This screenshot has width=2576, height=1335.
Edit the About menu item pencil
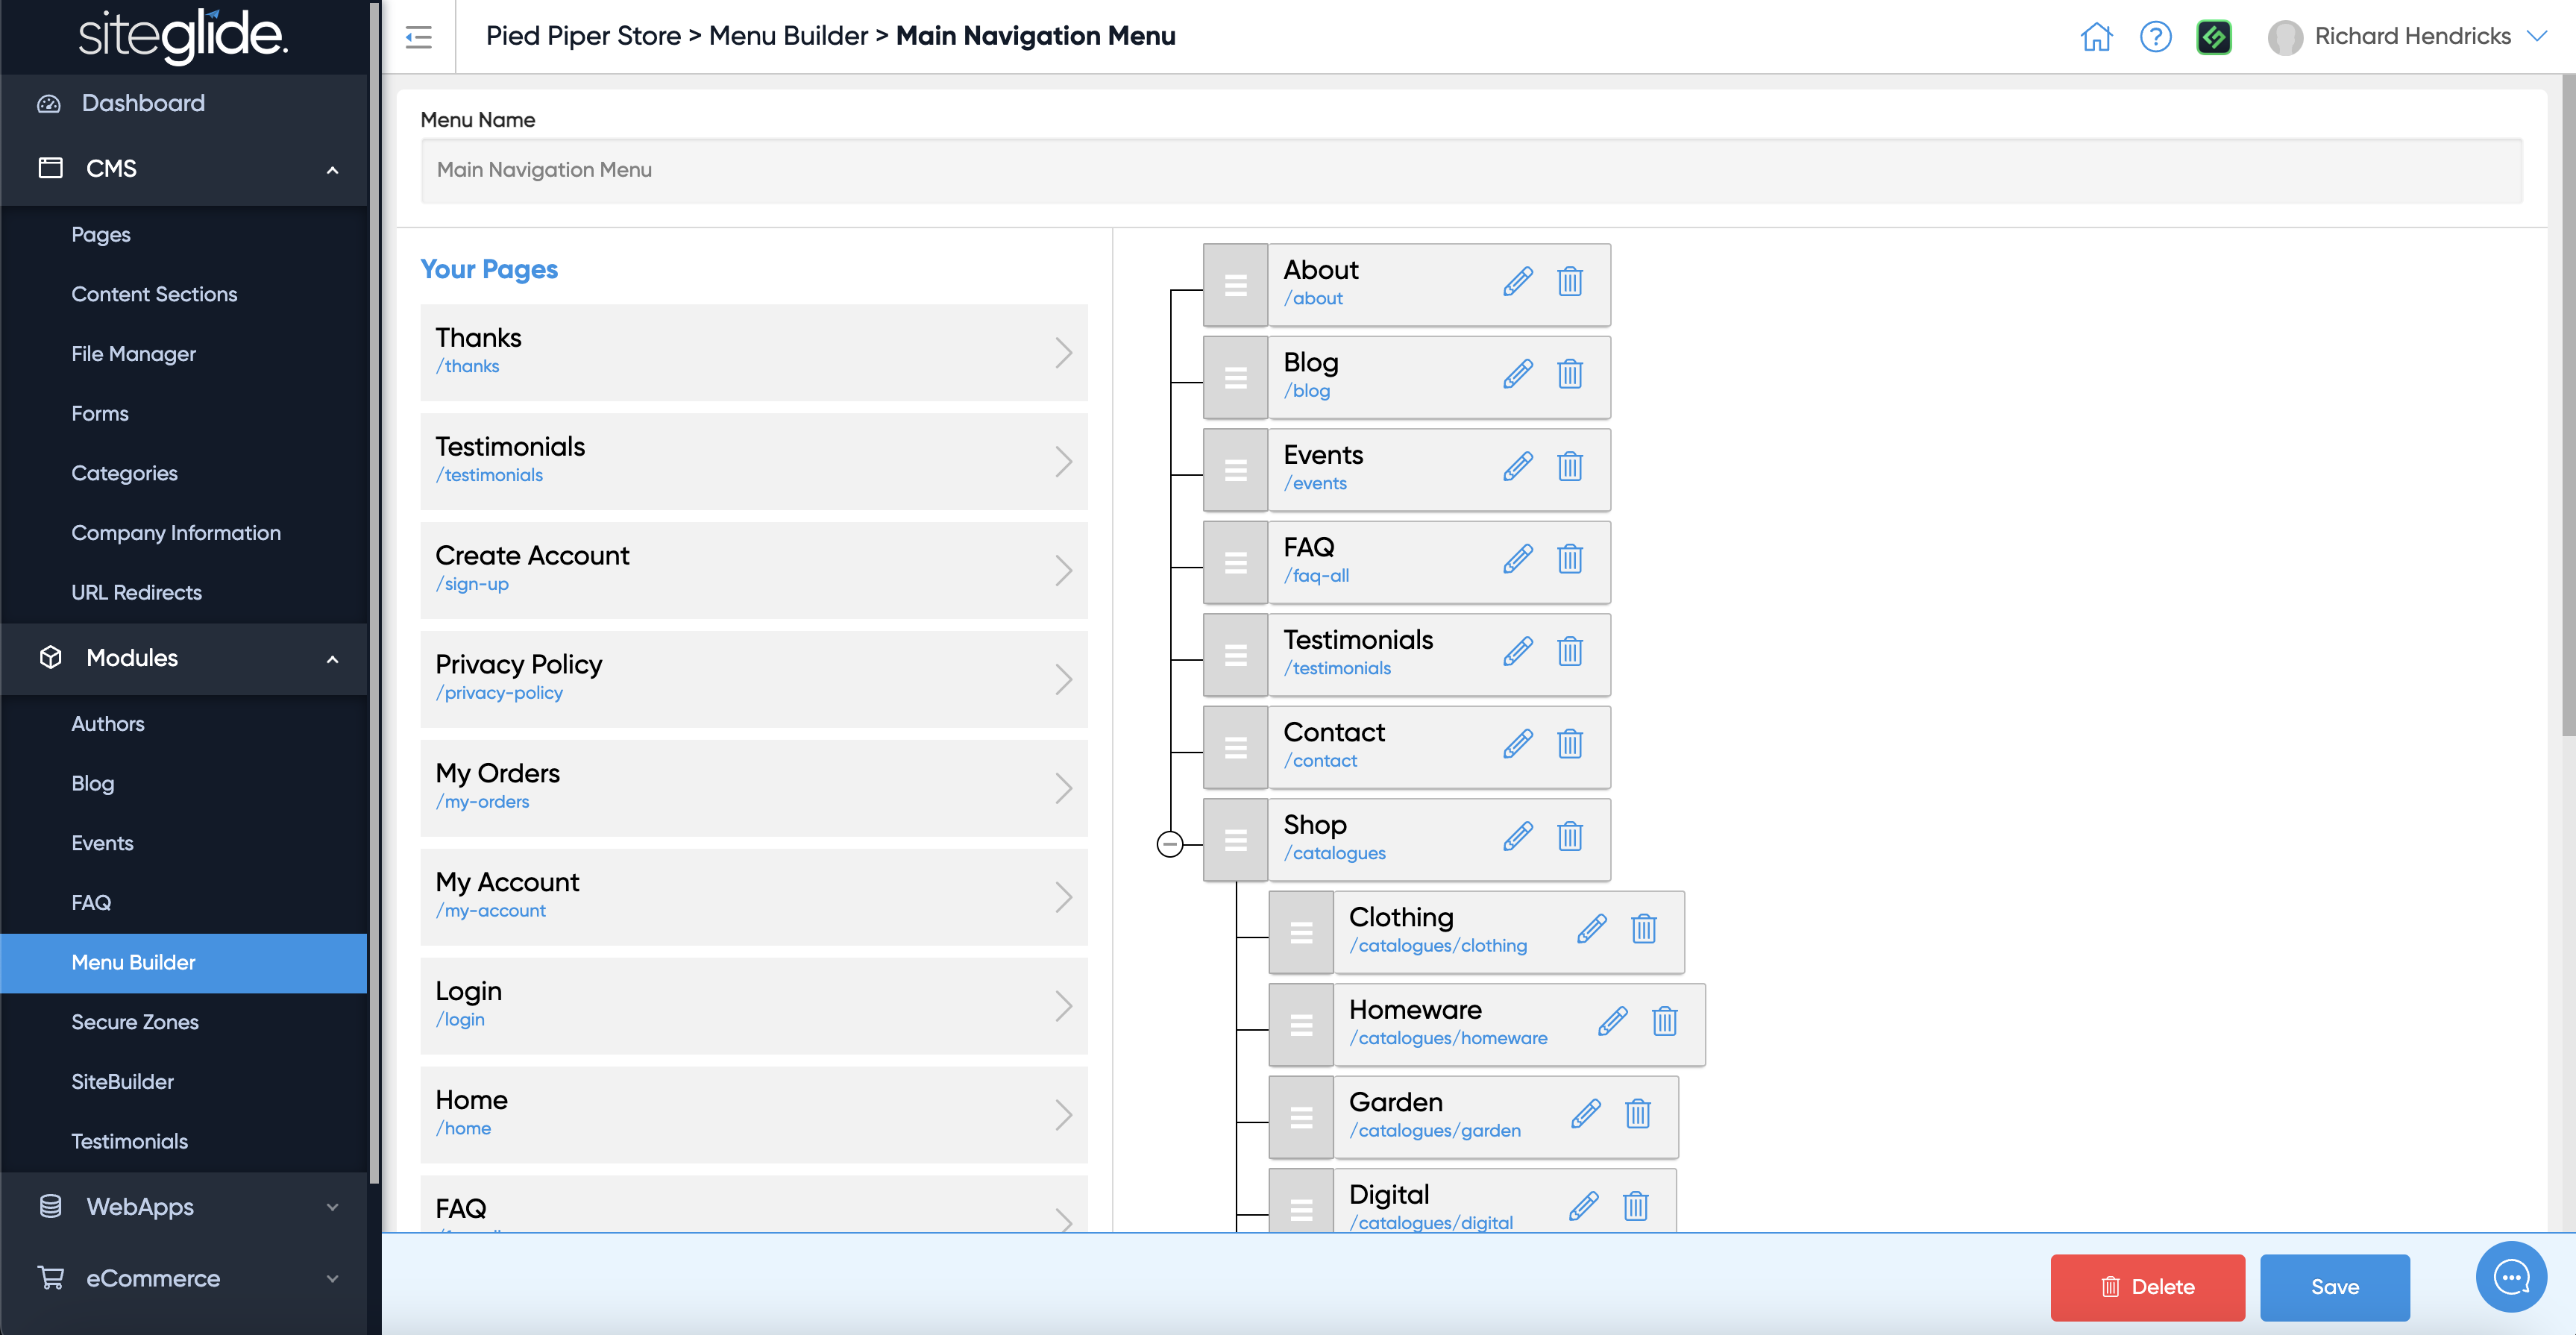tap(1517, 282)
